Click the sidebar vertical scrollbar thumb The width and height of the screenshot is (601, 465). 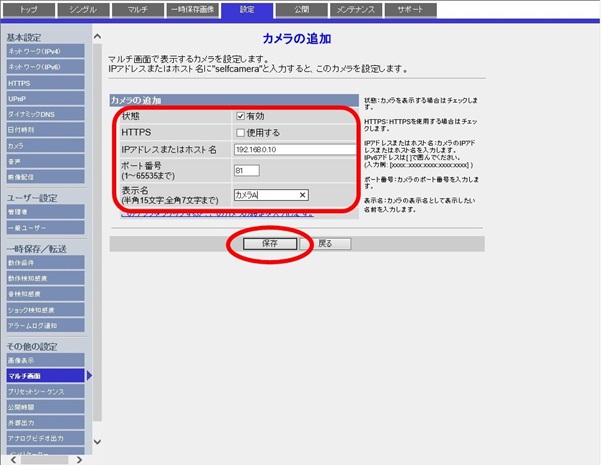(x=97, y=232)
